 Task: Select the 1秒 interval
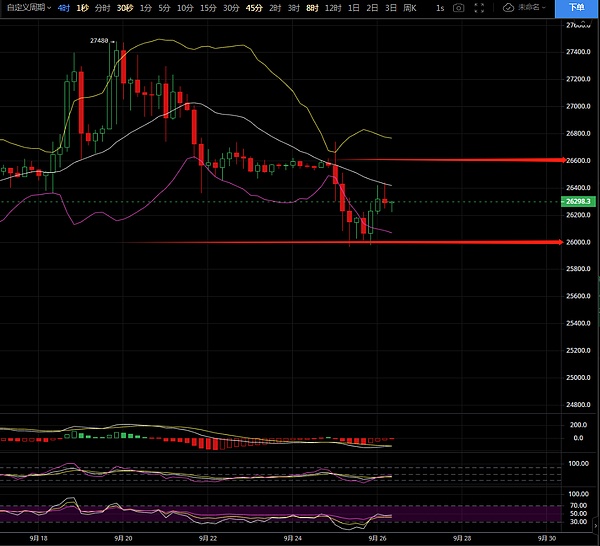(83, 8)
